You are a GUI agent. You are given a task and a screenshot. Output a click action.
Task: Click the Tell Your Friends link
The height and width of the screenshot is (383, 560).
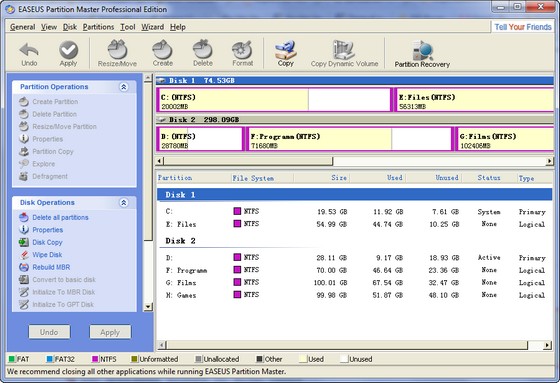tap(523, 27)
